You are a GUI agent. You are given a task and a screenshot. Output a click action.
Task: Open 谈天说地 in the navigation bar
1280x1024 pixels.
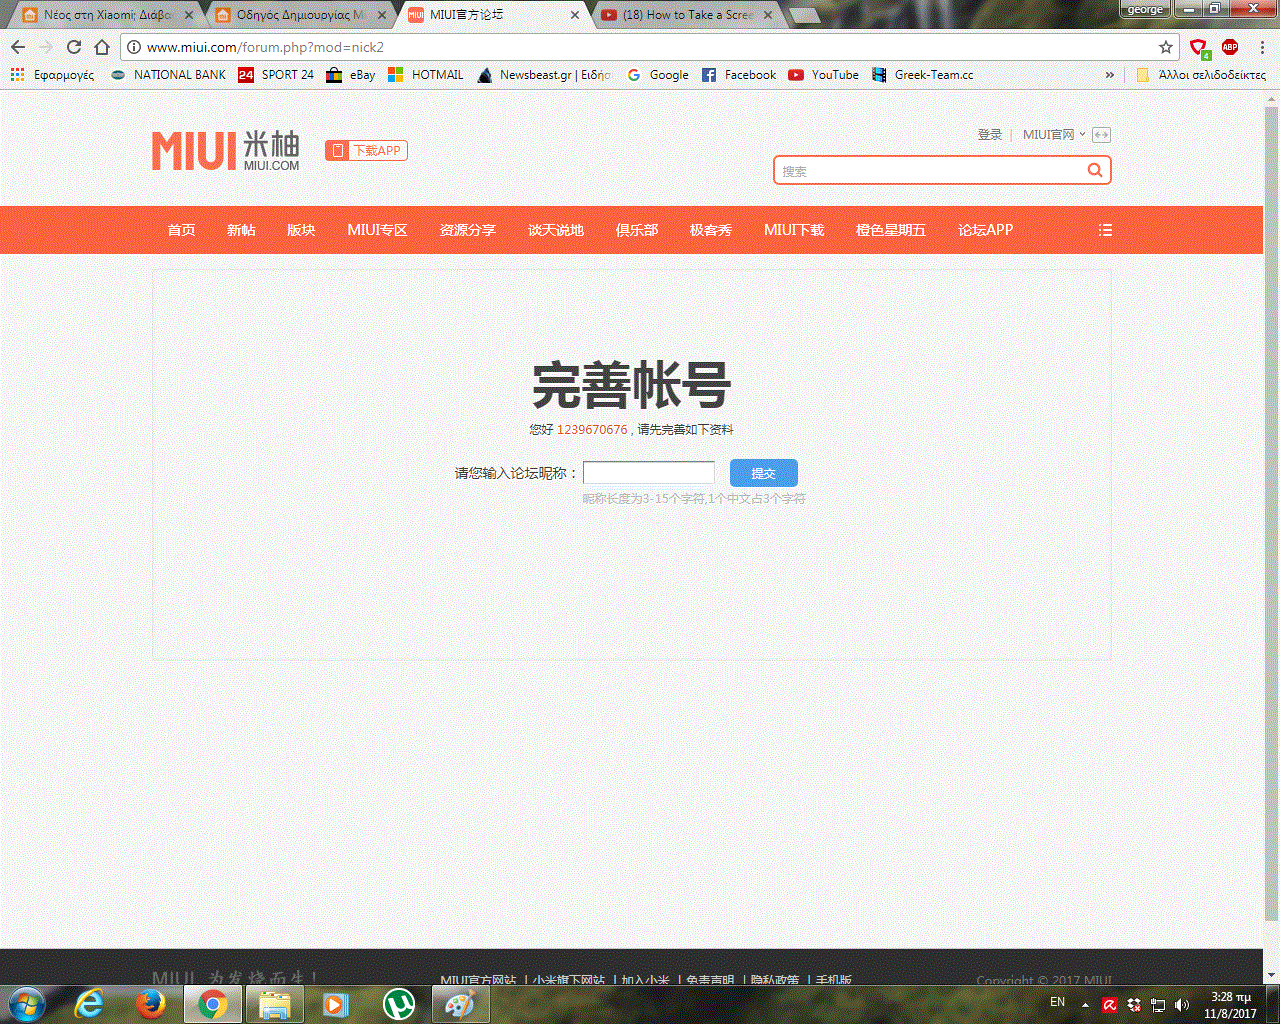556,230
